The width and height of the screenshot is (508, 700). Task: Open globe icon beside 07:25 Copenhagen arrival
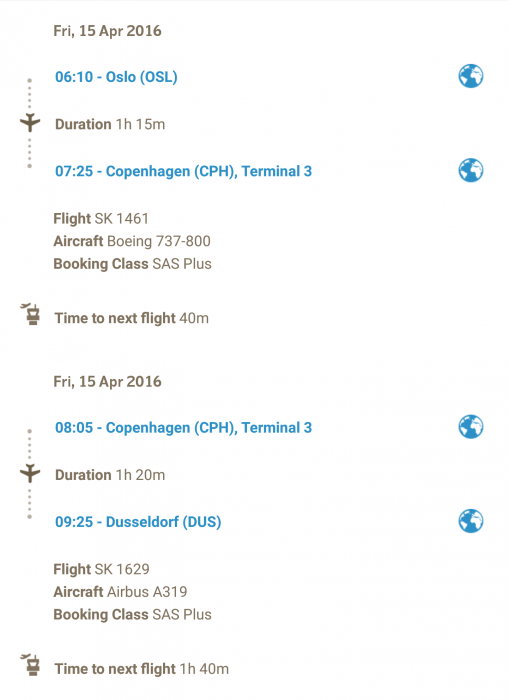point(471,170)
